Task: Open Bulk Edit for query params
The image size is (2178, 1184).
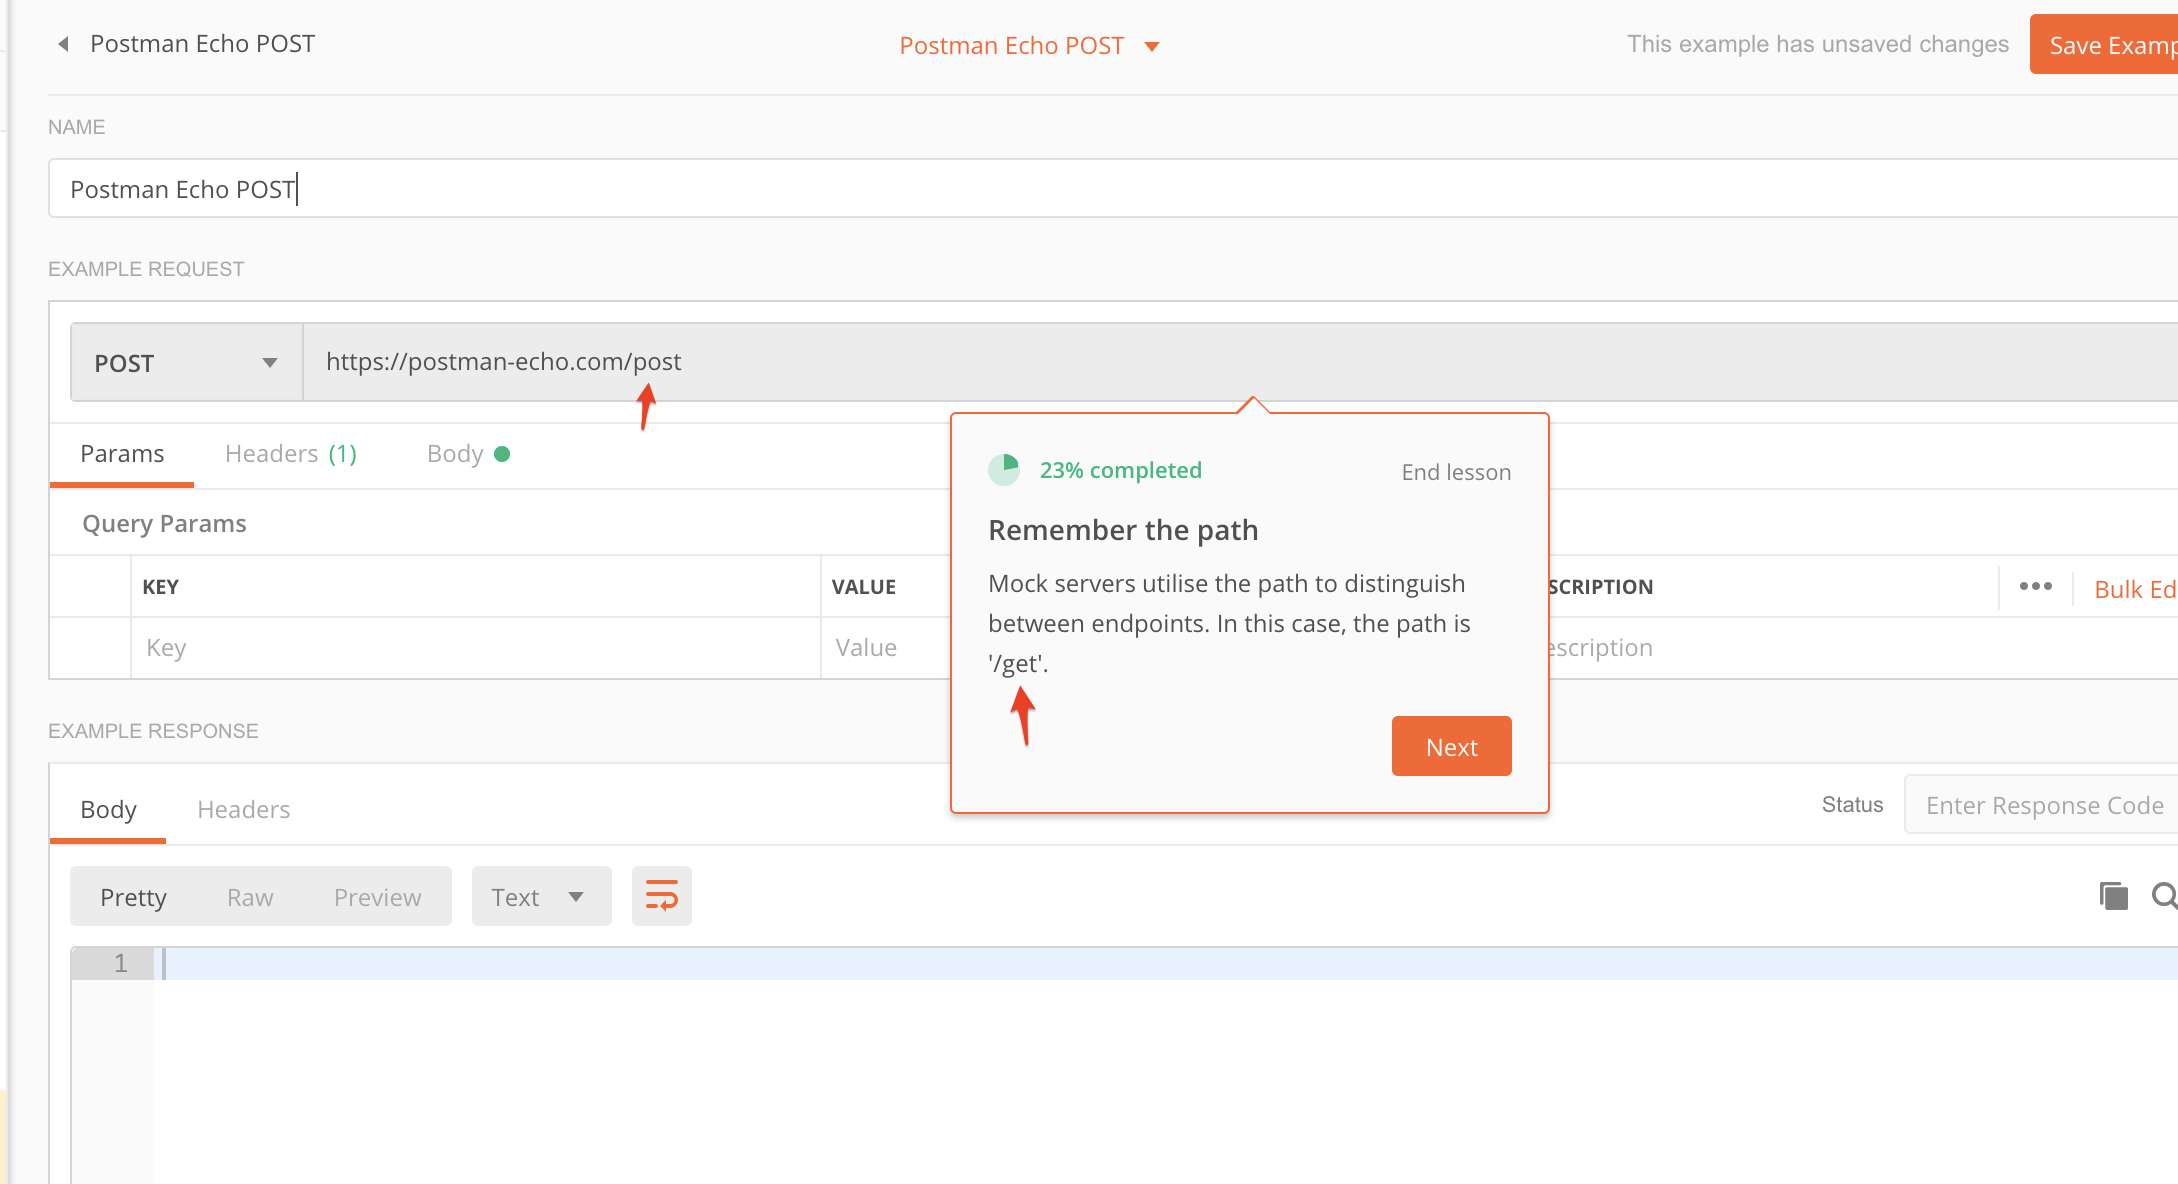Action: pos(2134,588)
